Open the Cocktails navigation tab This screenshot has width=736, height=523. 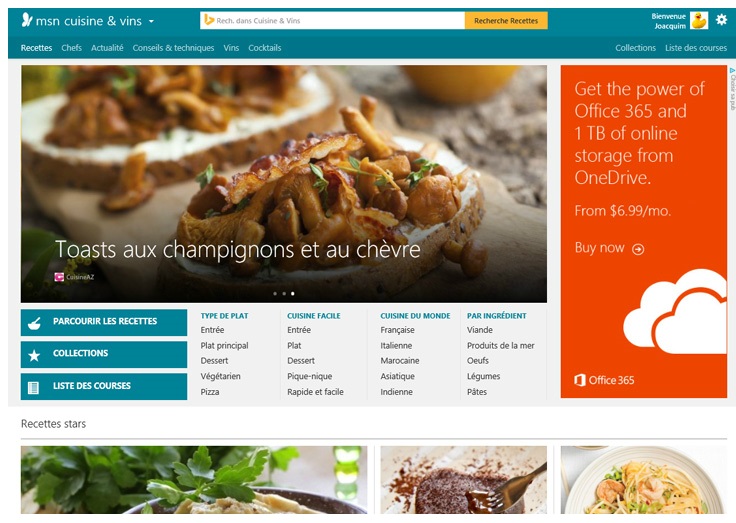[x=265, y=48]
